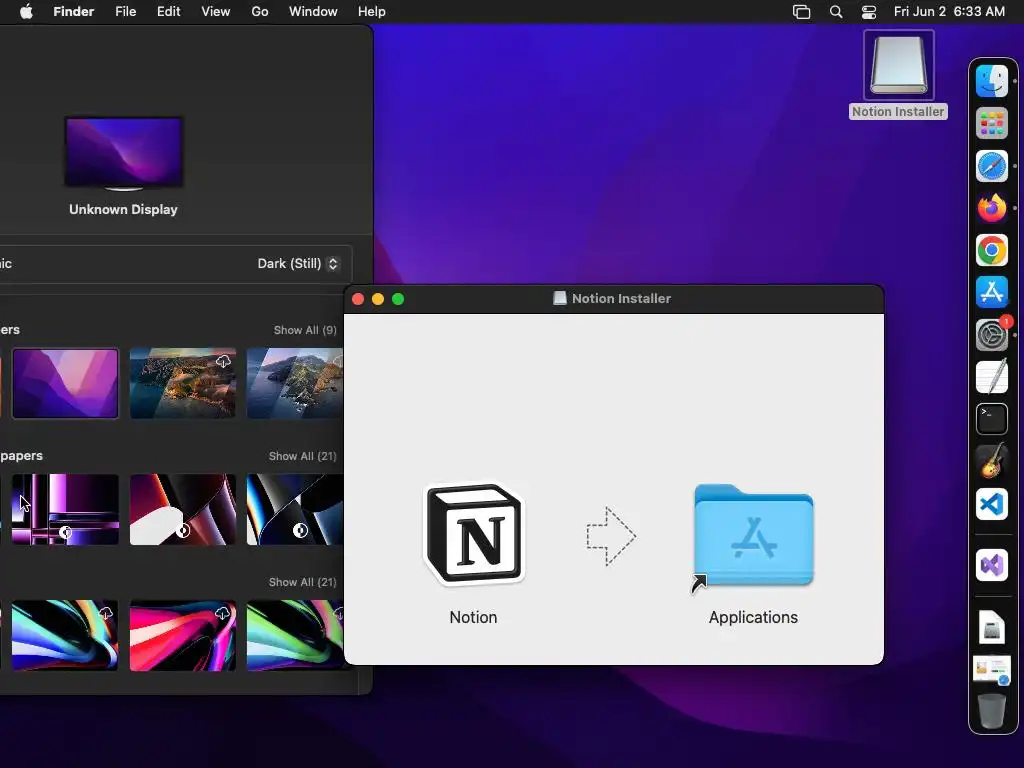The height and width of the screenshot is (768, 1024).
Task: Open Terminal from the dock
Action: (991, 419)
